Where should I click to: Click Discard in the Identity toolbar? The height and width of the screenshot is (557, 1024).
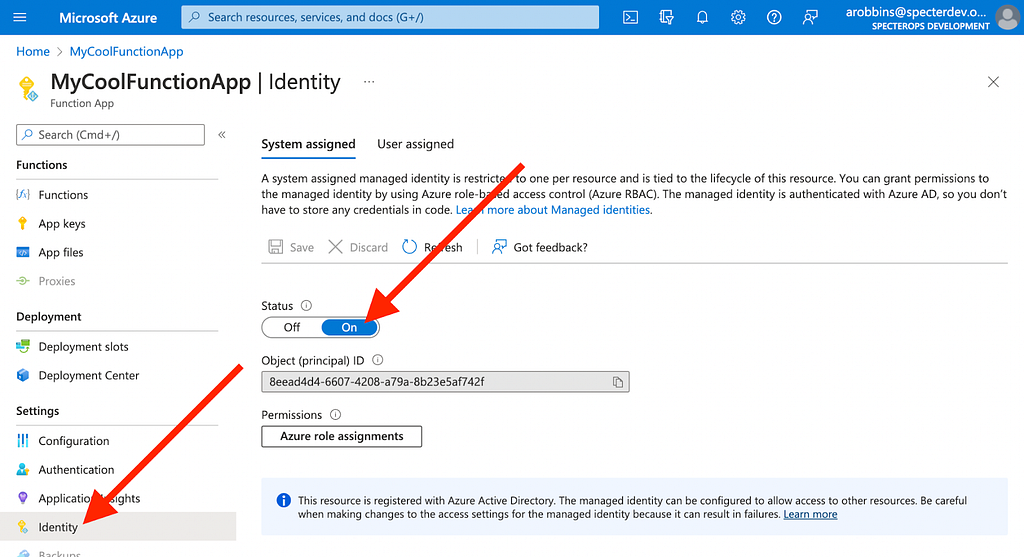point(358,247)
